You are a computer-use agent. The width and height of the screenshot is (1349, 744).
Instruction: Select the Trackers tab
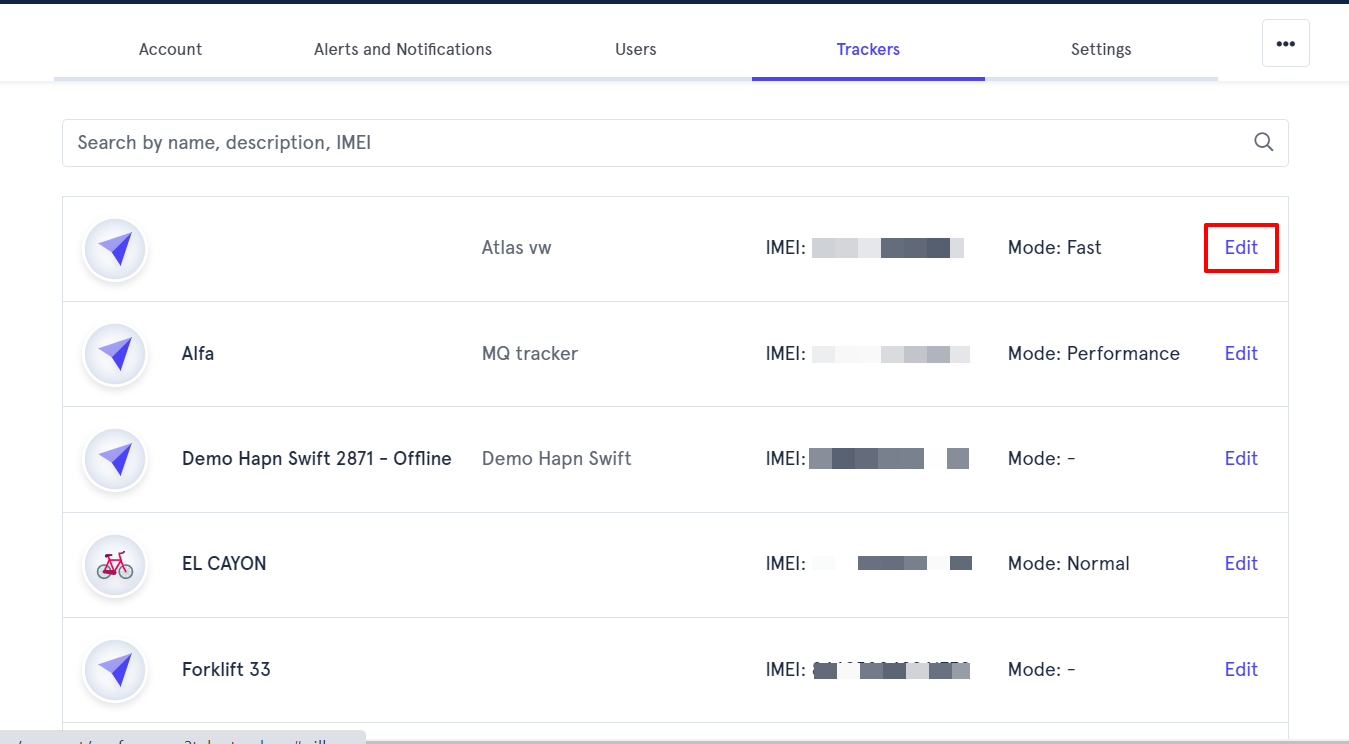coord(868,49)
